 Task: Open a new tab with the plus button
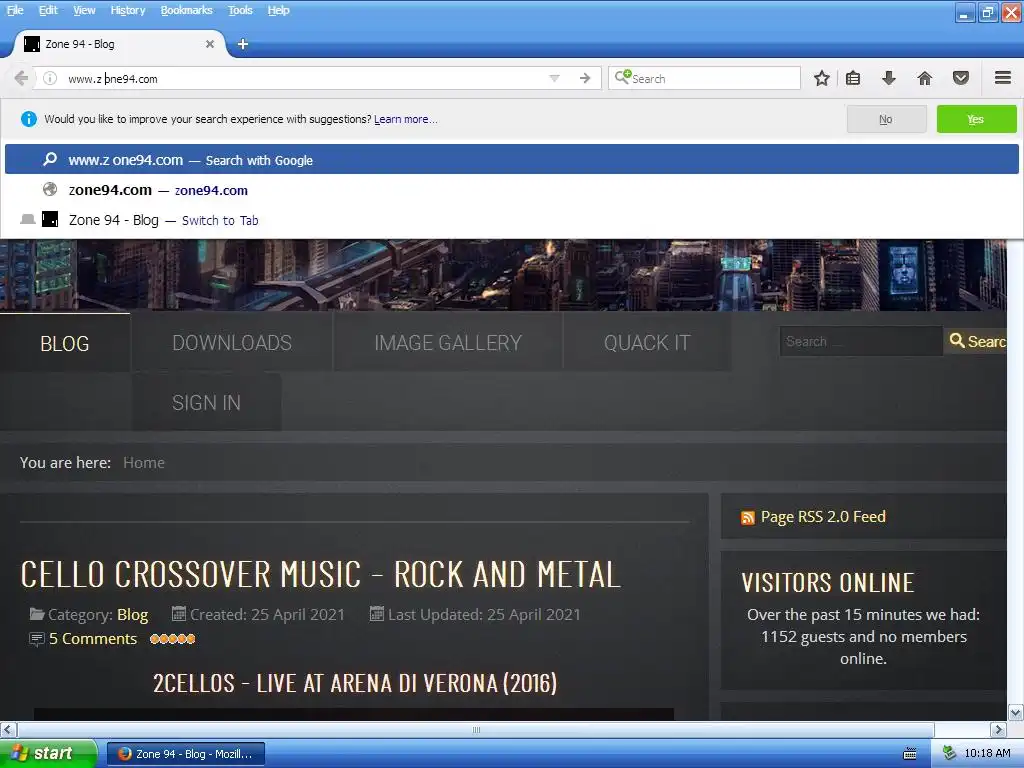click(x=243, y=44)
